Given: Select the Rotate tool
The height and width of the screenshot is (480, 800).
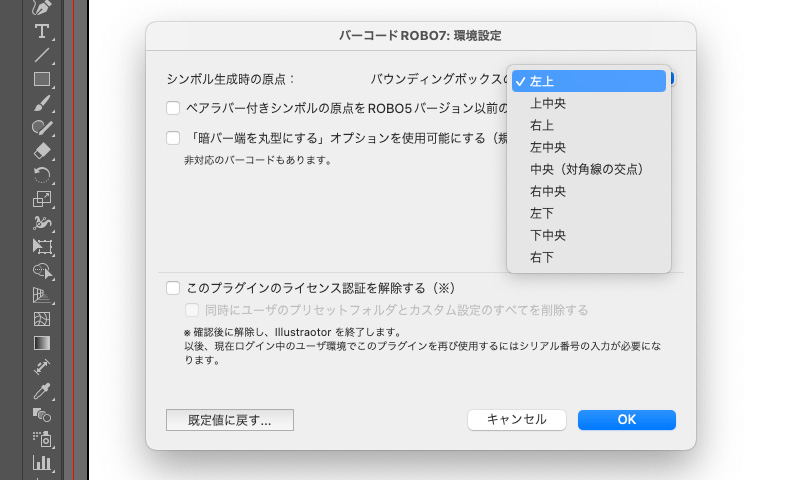Looking at the screenshot, I should click(42, 175).
